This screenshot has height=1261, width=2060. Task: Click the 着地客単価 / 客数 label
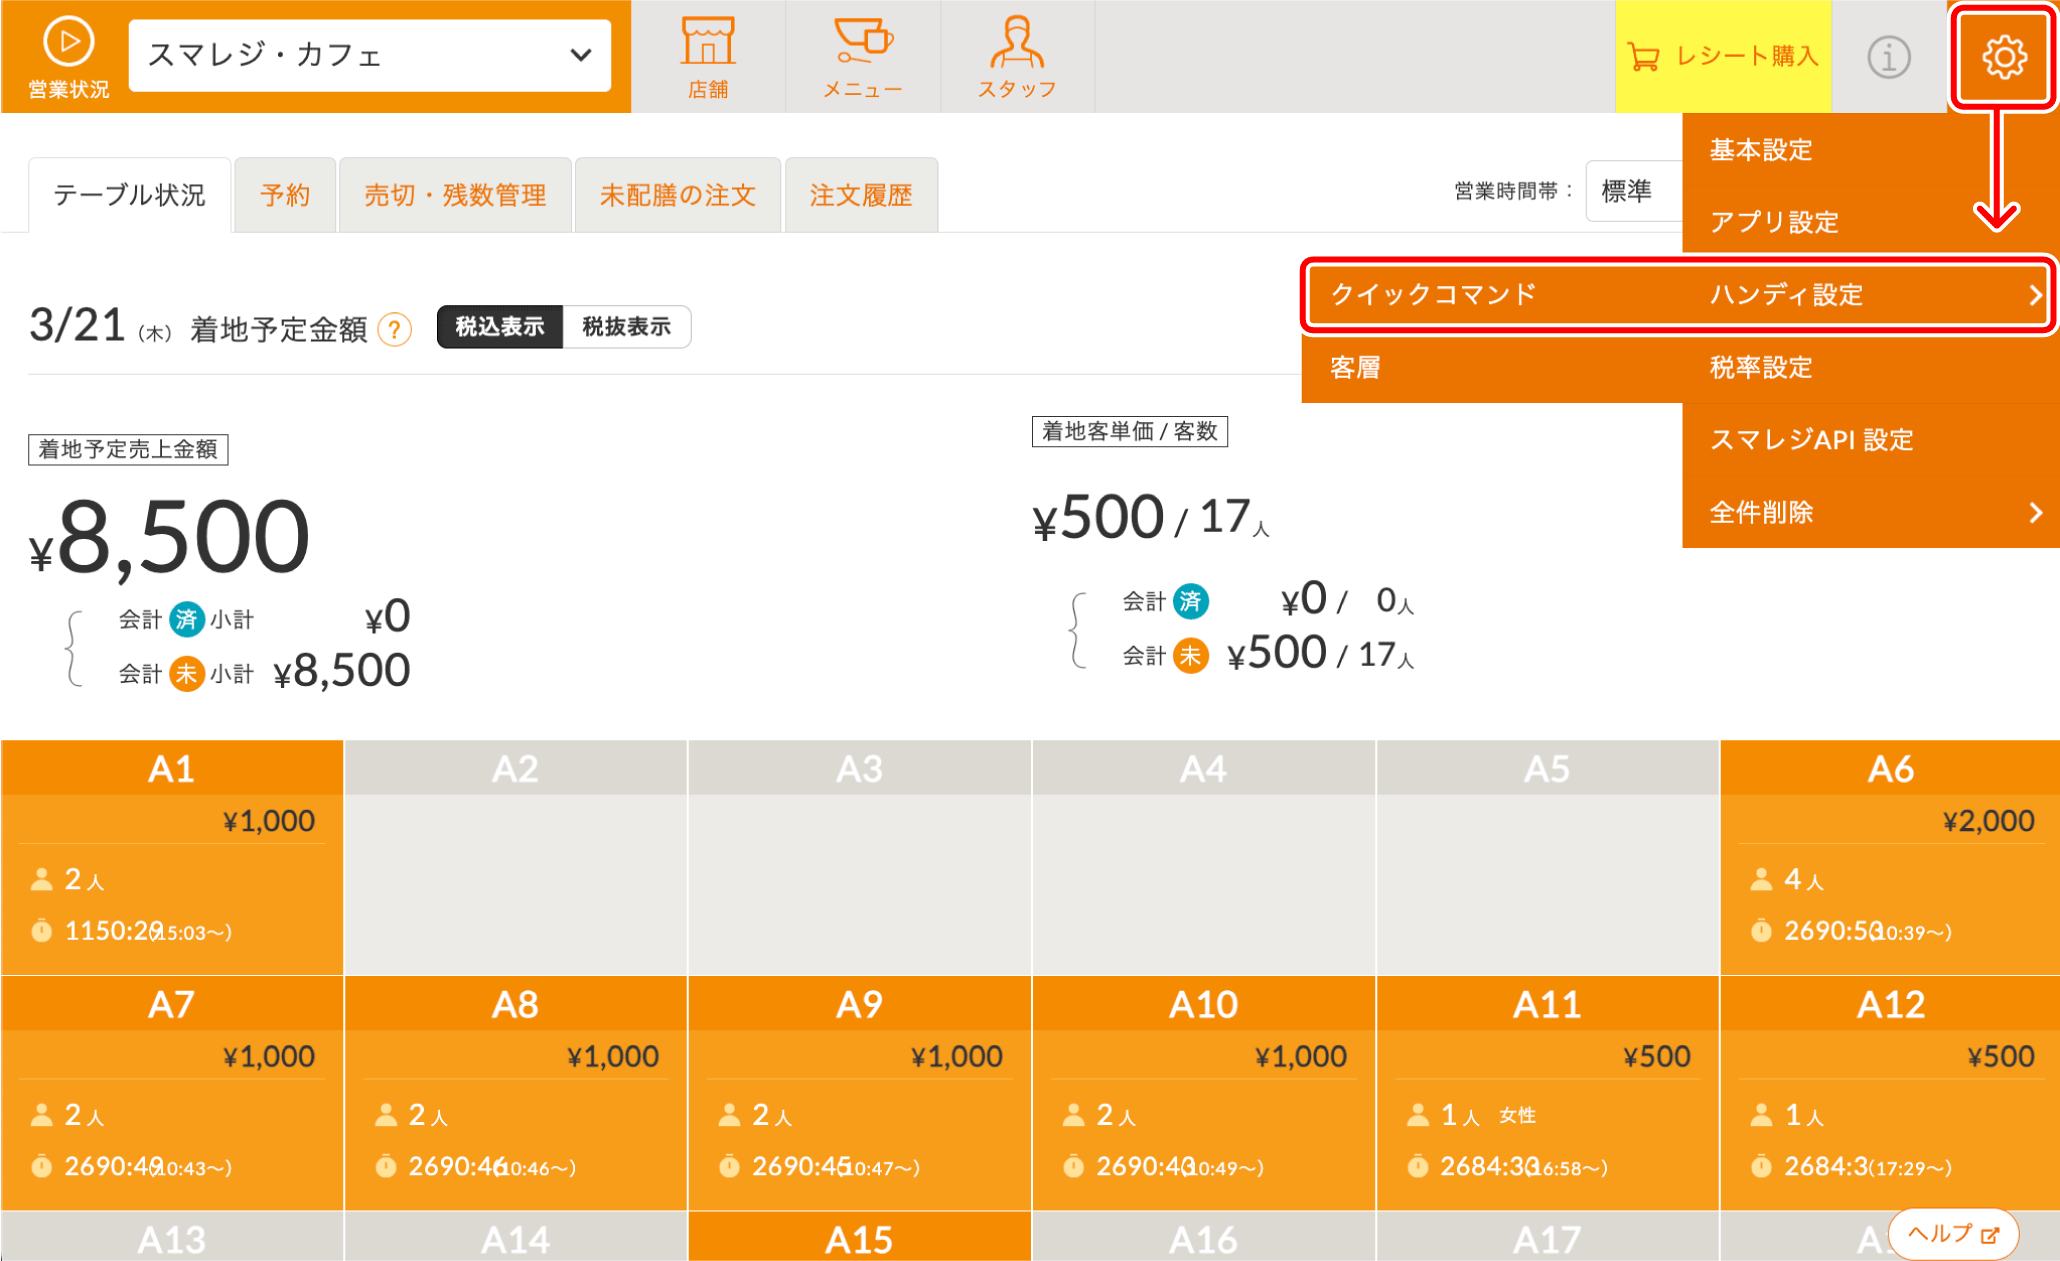(1130, 432)
